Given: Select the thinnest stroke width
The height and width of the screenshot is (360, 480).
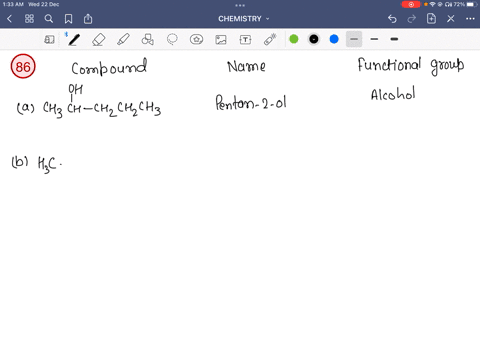Looking at the screenshot, I should click(x=354, y=39).
